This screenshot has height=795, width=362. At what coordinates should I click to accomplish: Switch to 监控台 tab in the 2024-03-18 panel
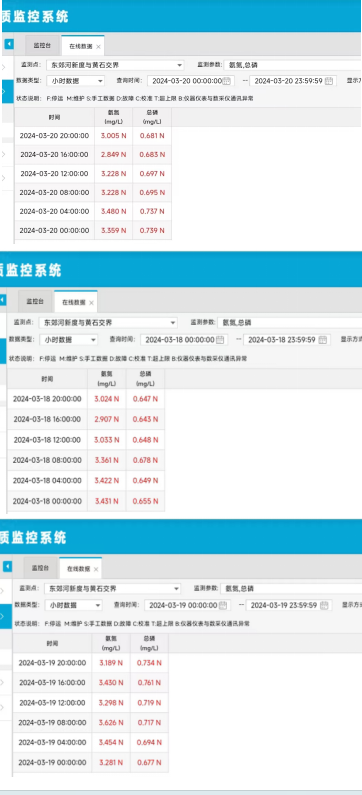click(35, 302)
